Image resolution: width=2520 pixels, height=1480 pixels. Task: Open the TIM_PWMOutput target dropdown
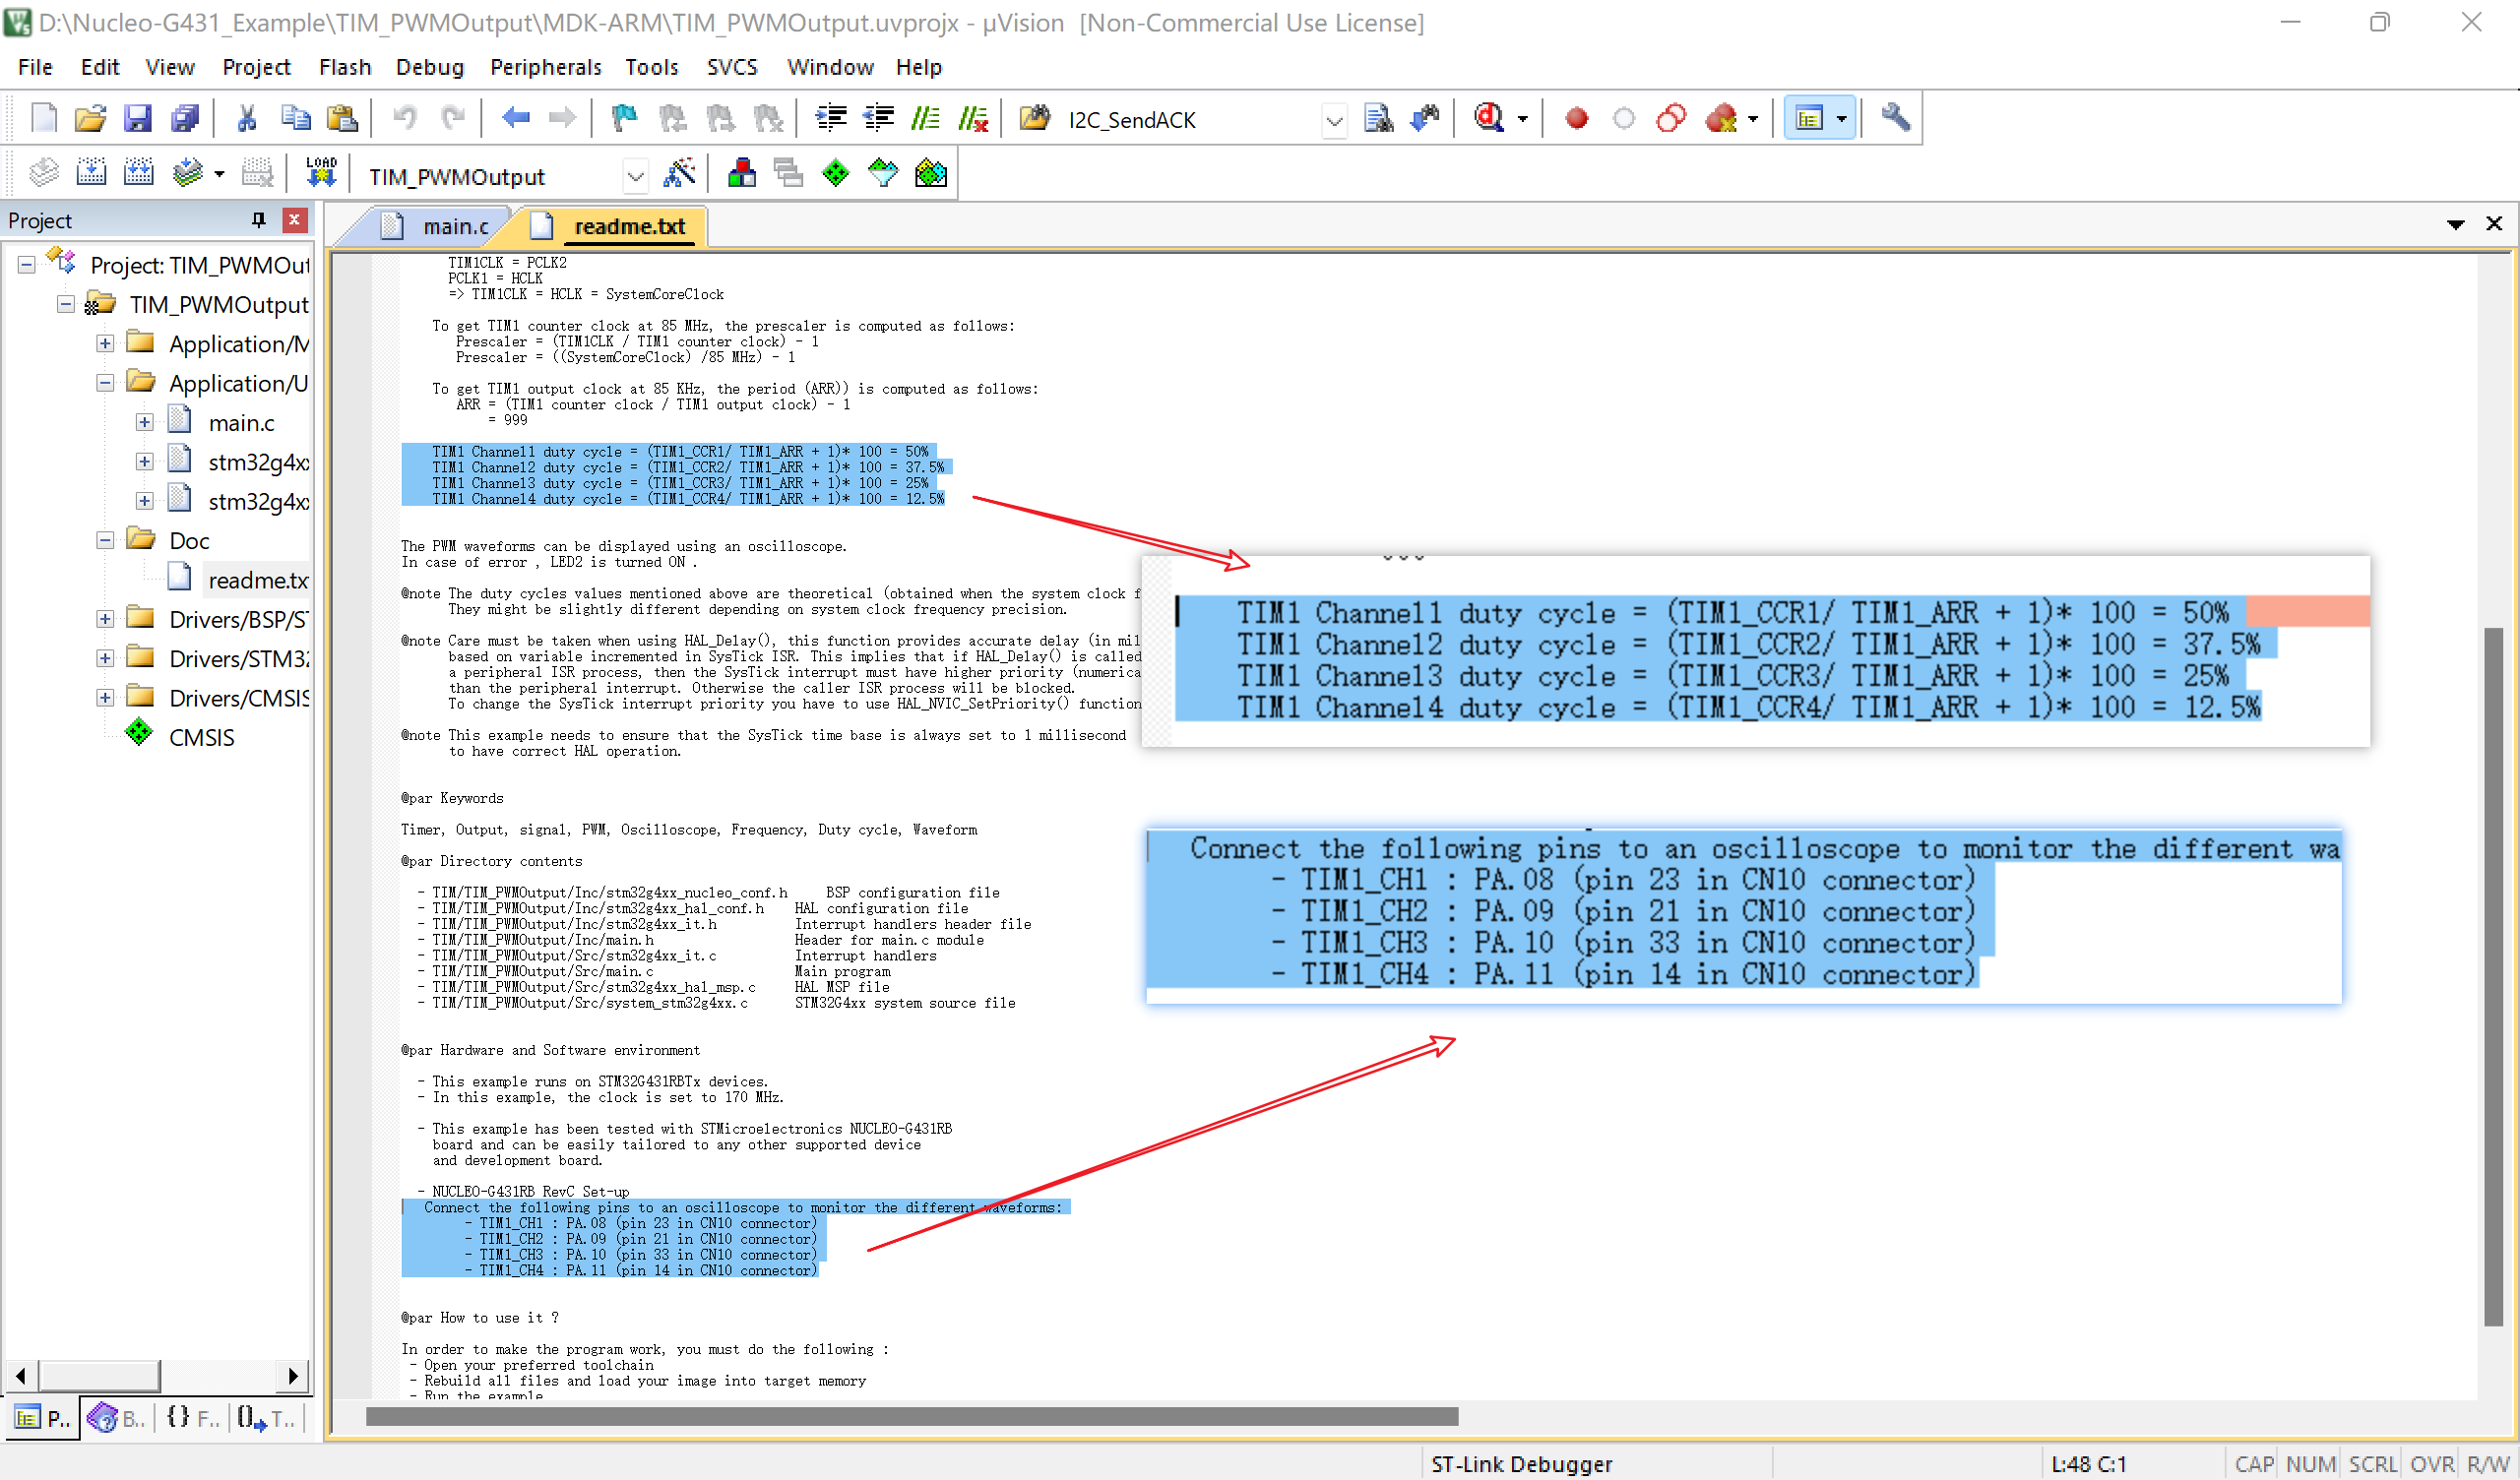[635, 177]
